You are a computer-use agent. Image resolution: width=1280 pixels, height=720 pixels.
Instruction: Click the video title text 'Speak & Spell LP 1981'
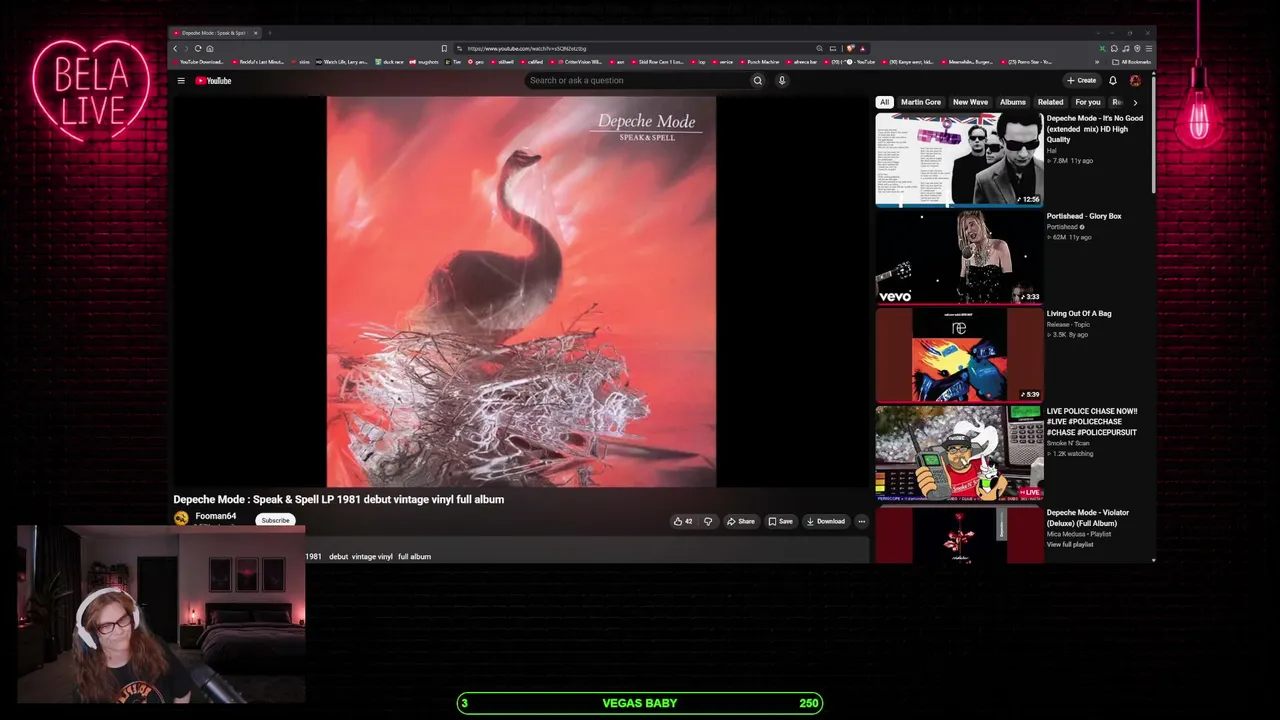[x=308, y=499]
